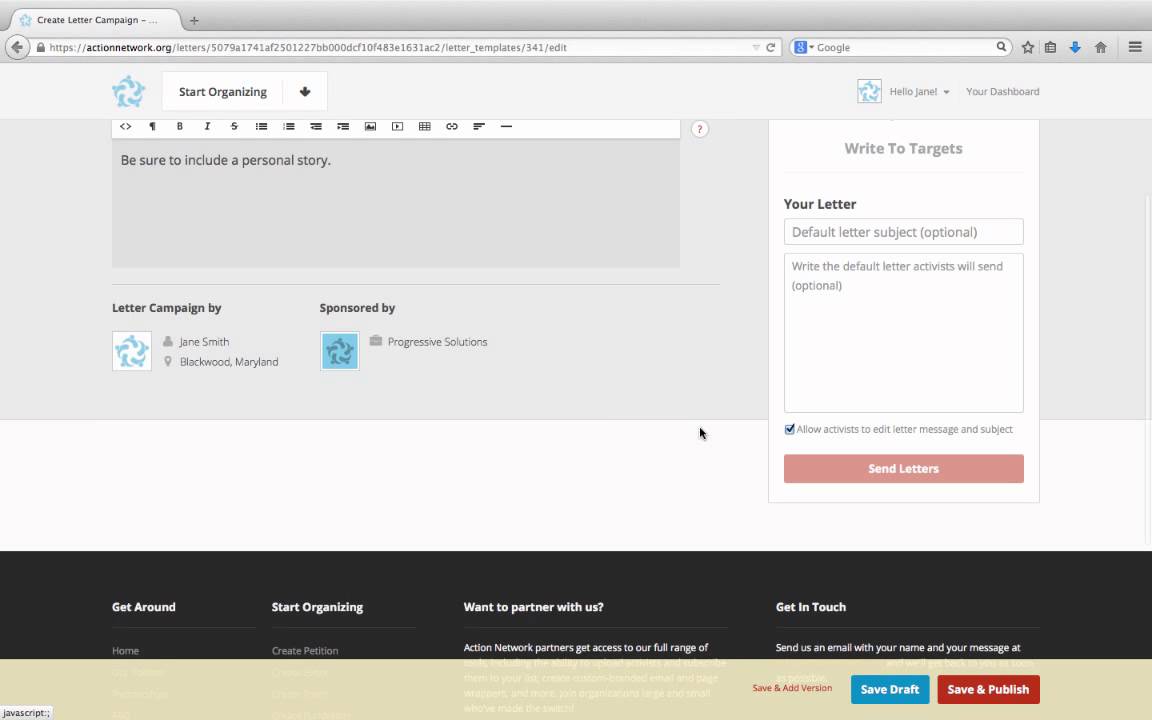Click Jane Smith's profile picture
This screenshot has width=1152, height=720.
click(132, 350)
